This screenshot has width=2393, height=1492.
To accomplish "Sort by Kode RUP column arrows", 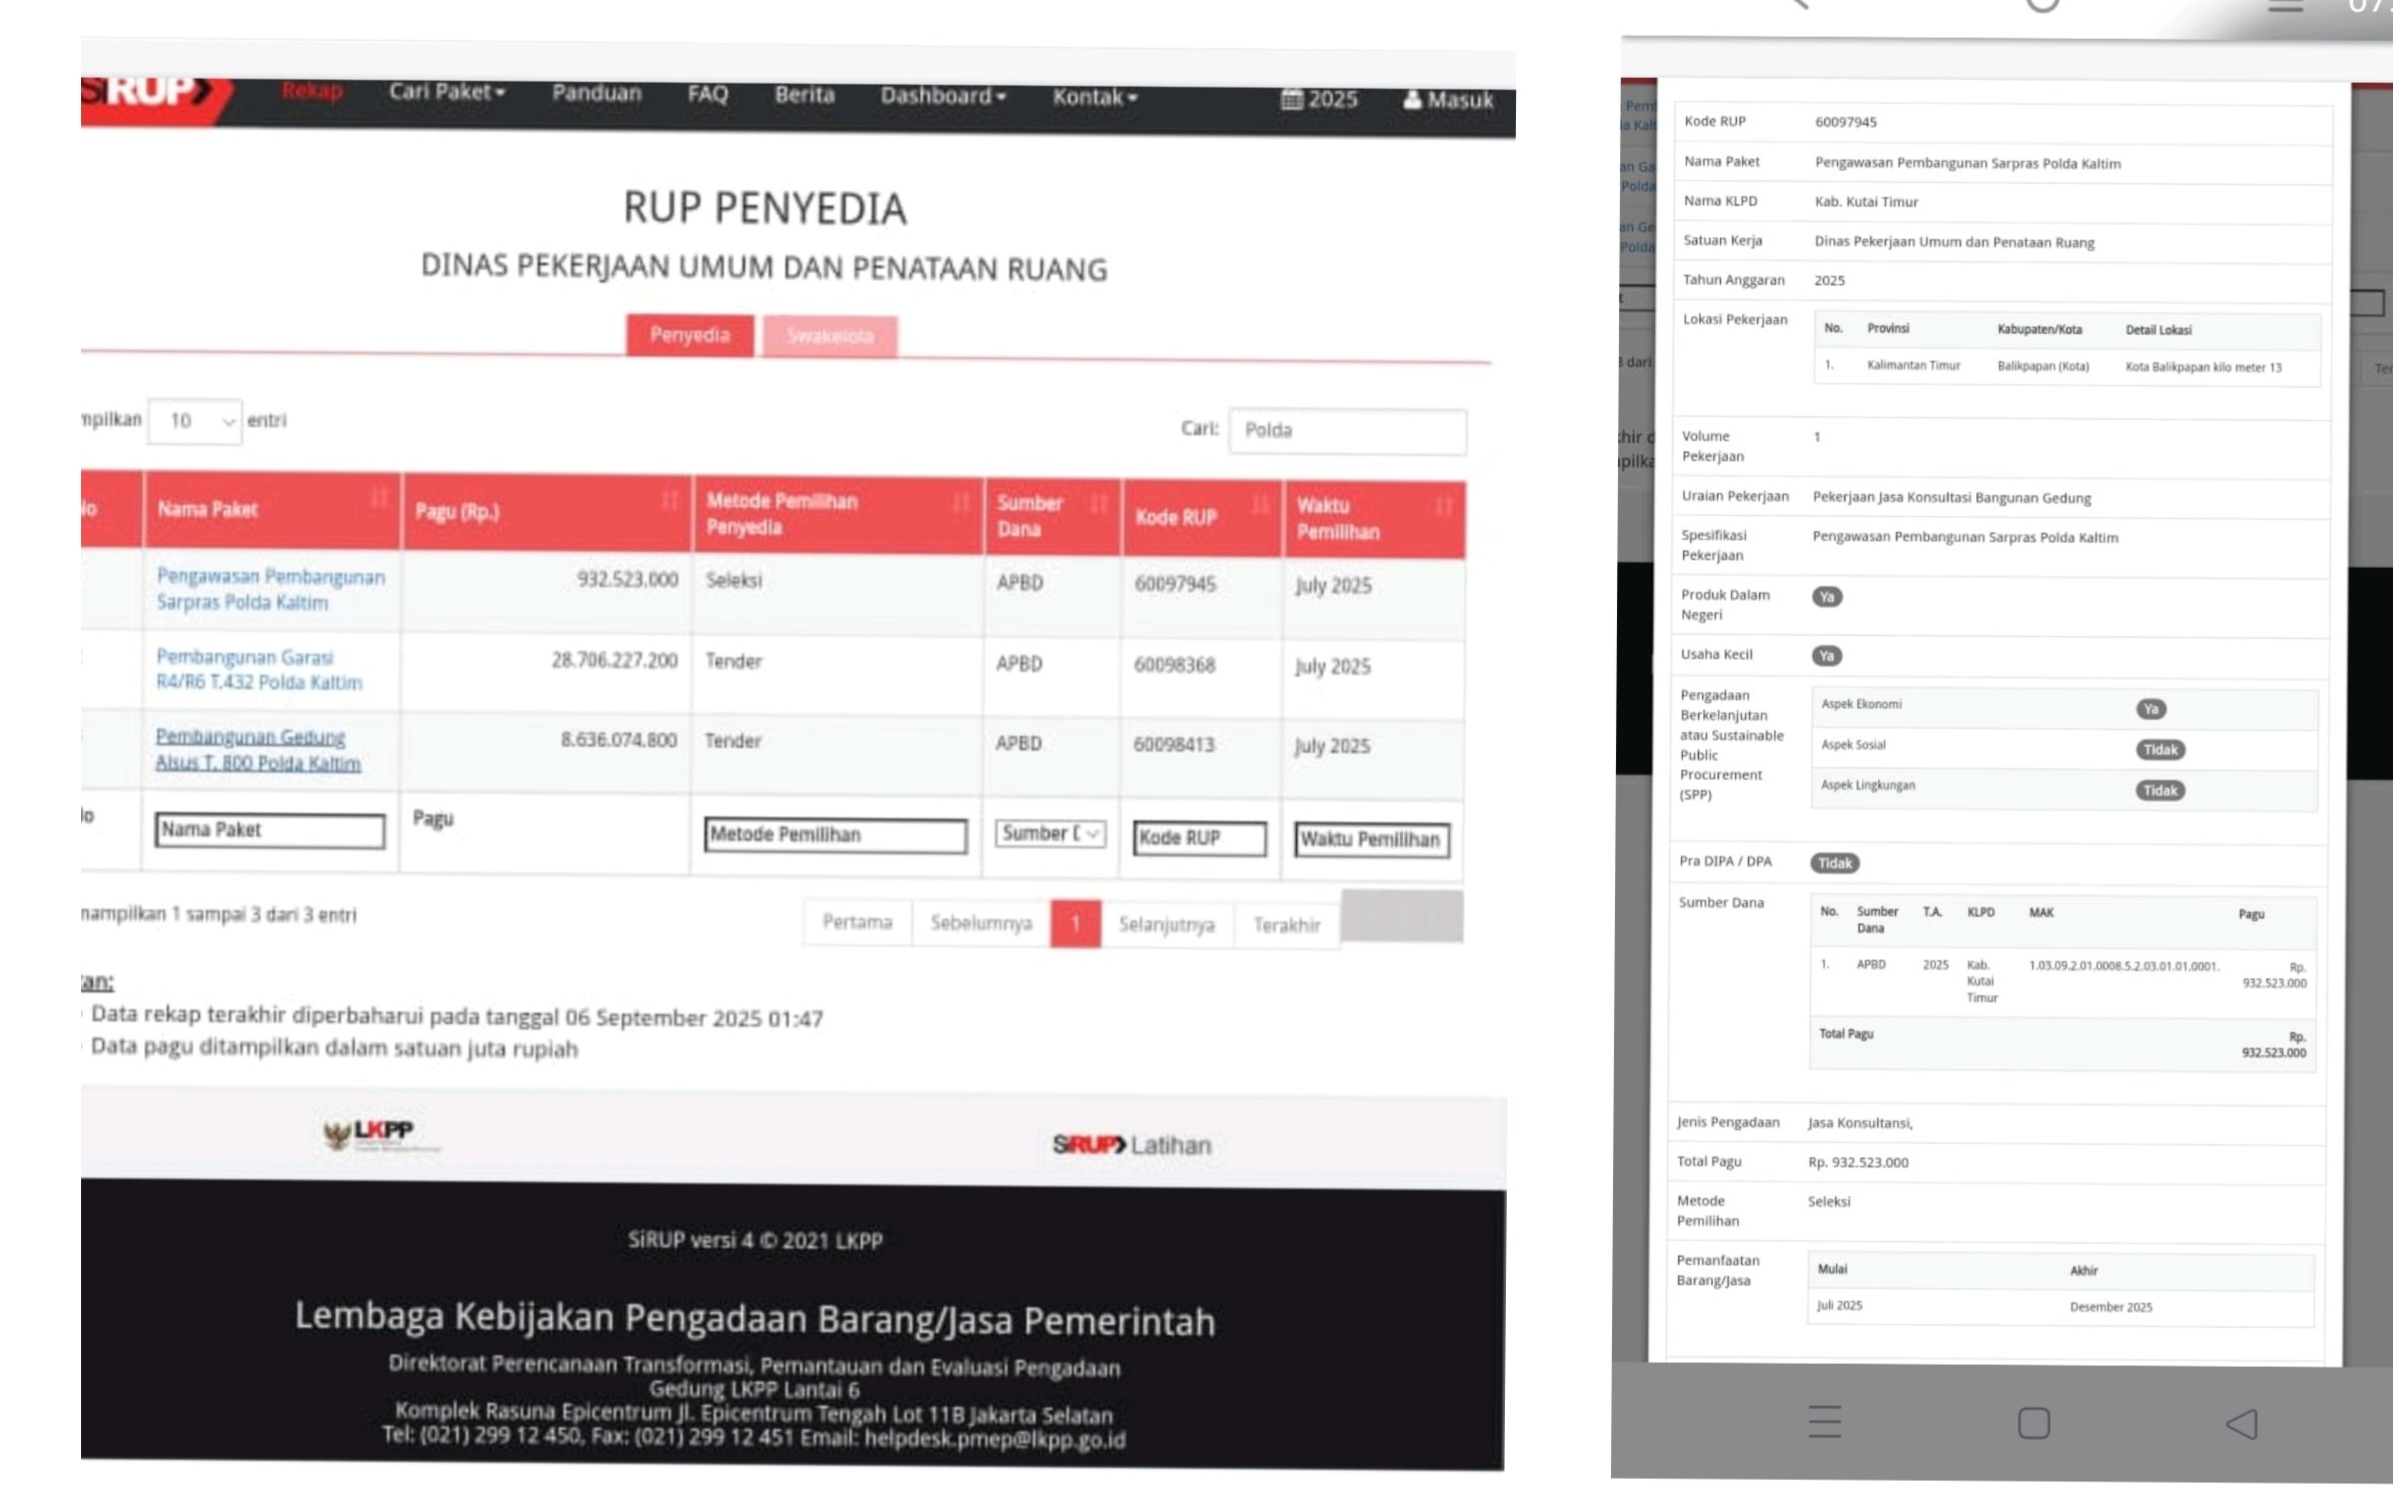I will (x=1260, y=506).
